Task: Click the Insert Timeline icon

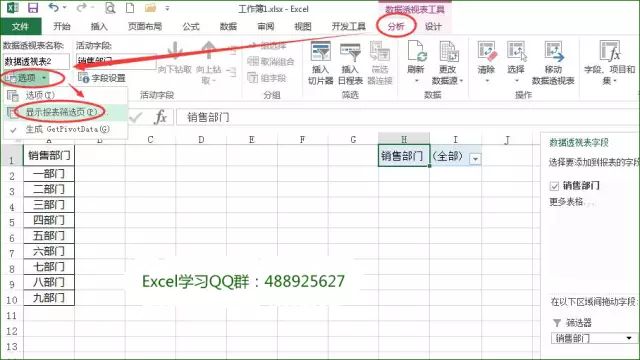Action: [350, 52]
